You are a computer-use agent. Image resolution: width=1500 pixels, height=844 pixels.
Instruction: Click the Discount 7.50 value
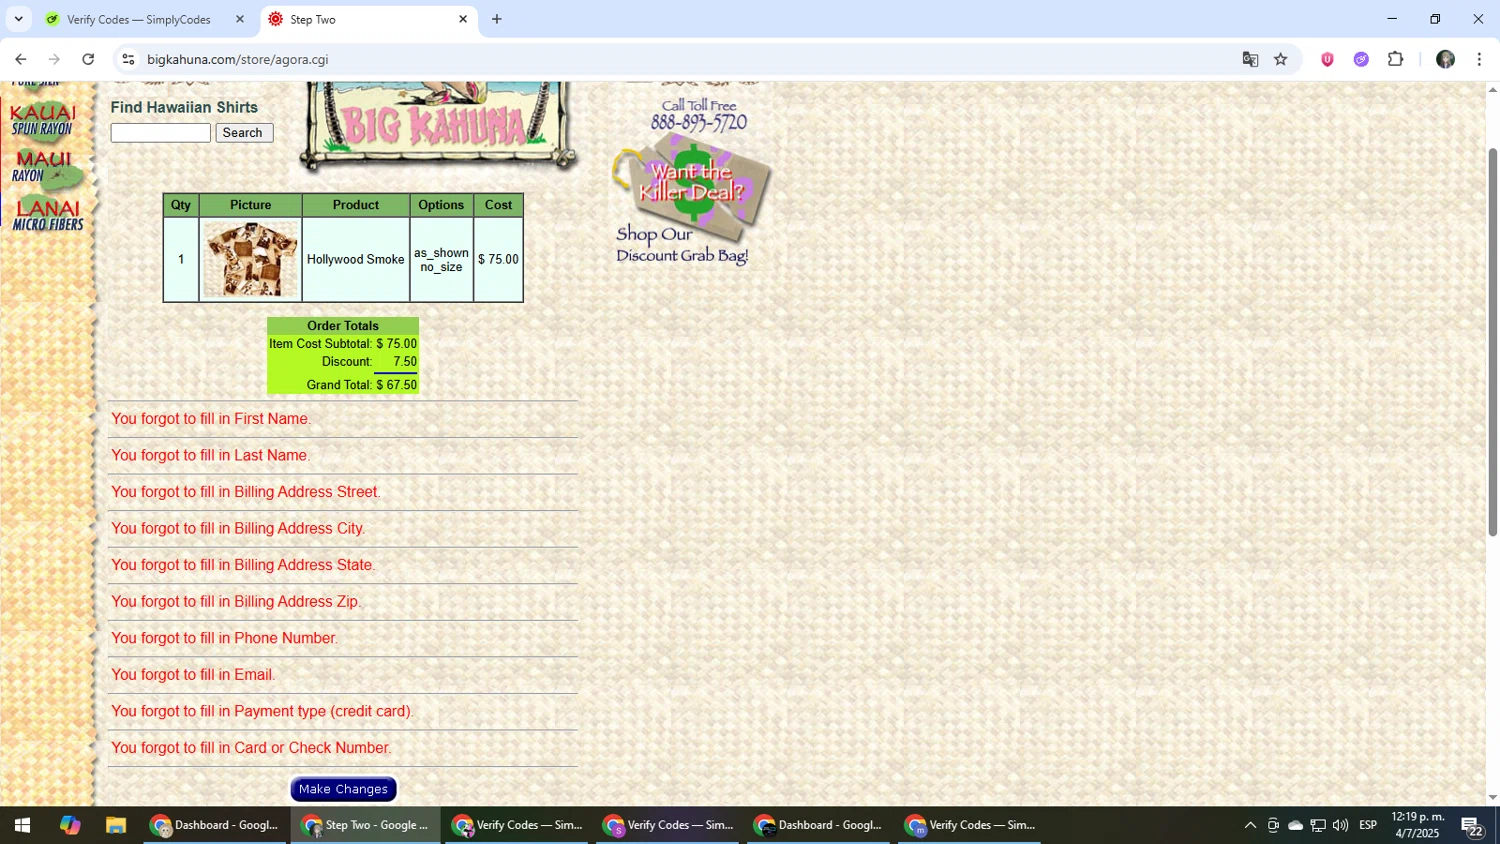[x=405, y=362]
